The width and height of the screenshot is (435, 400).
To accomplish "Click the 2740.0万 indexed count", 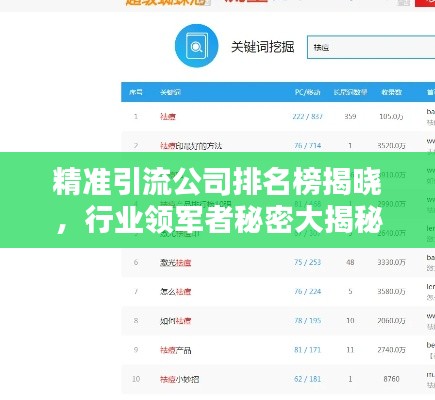I will click(392, 350).
